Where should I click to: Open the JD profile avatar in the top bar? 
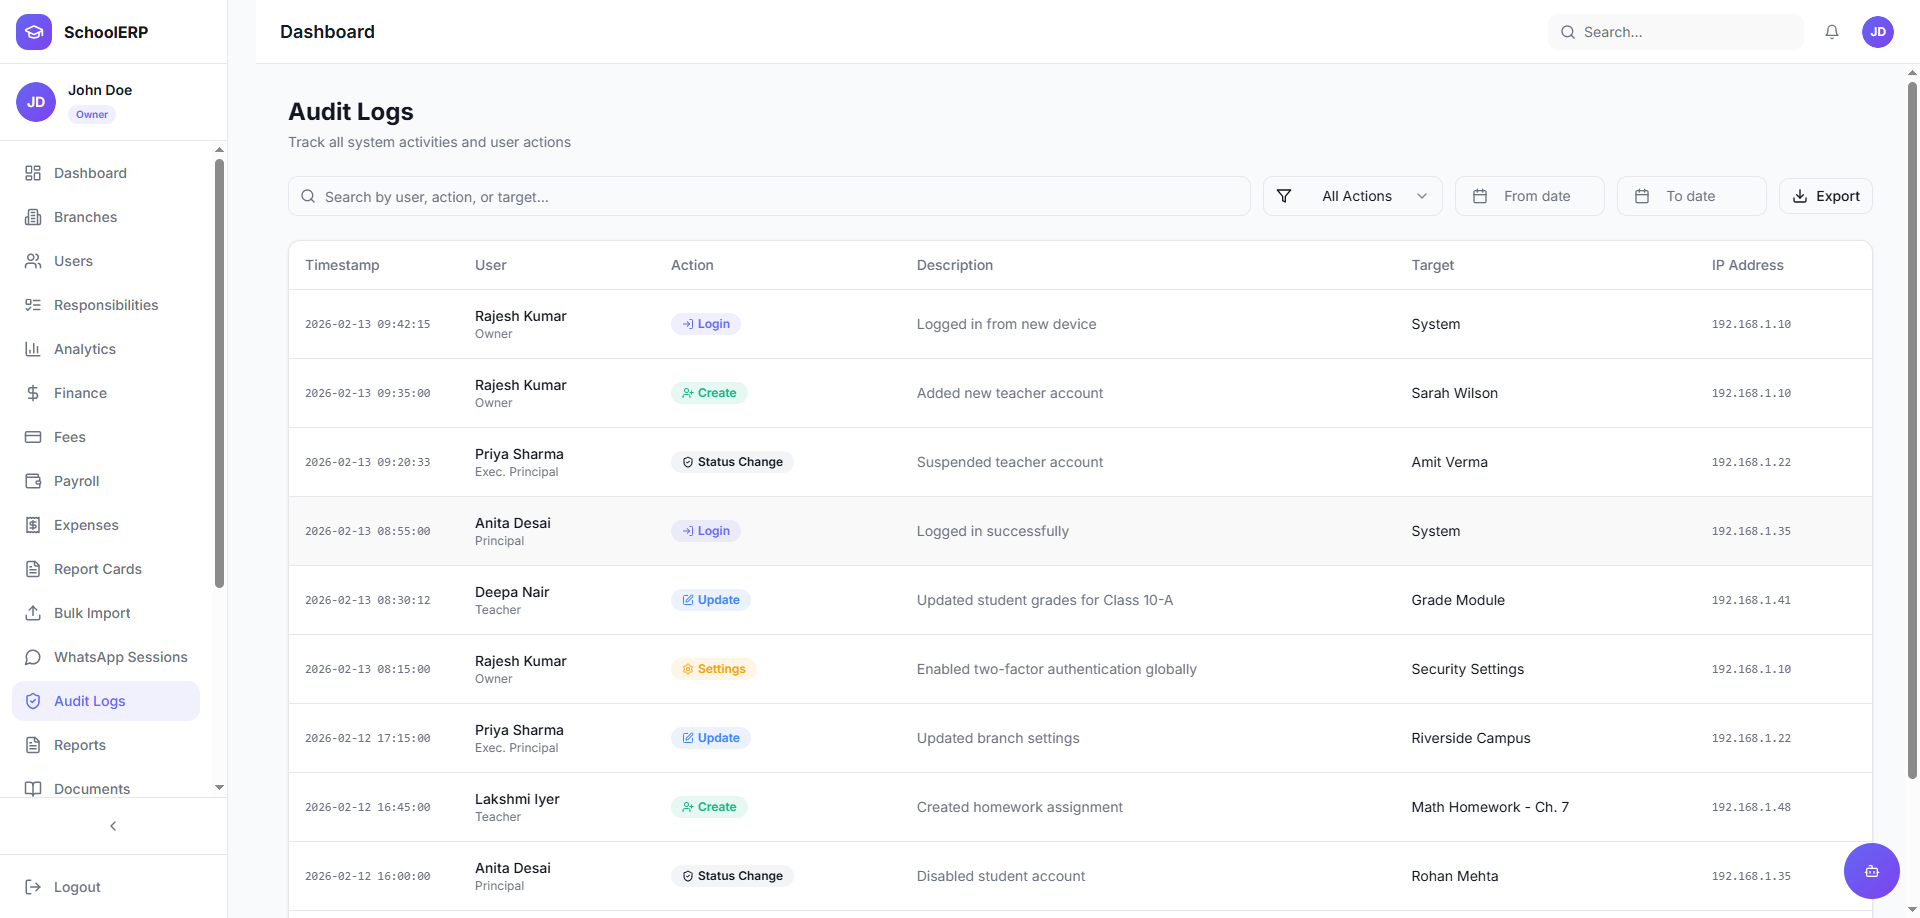coord(1878,32)
